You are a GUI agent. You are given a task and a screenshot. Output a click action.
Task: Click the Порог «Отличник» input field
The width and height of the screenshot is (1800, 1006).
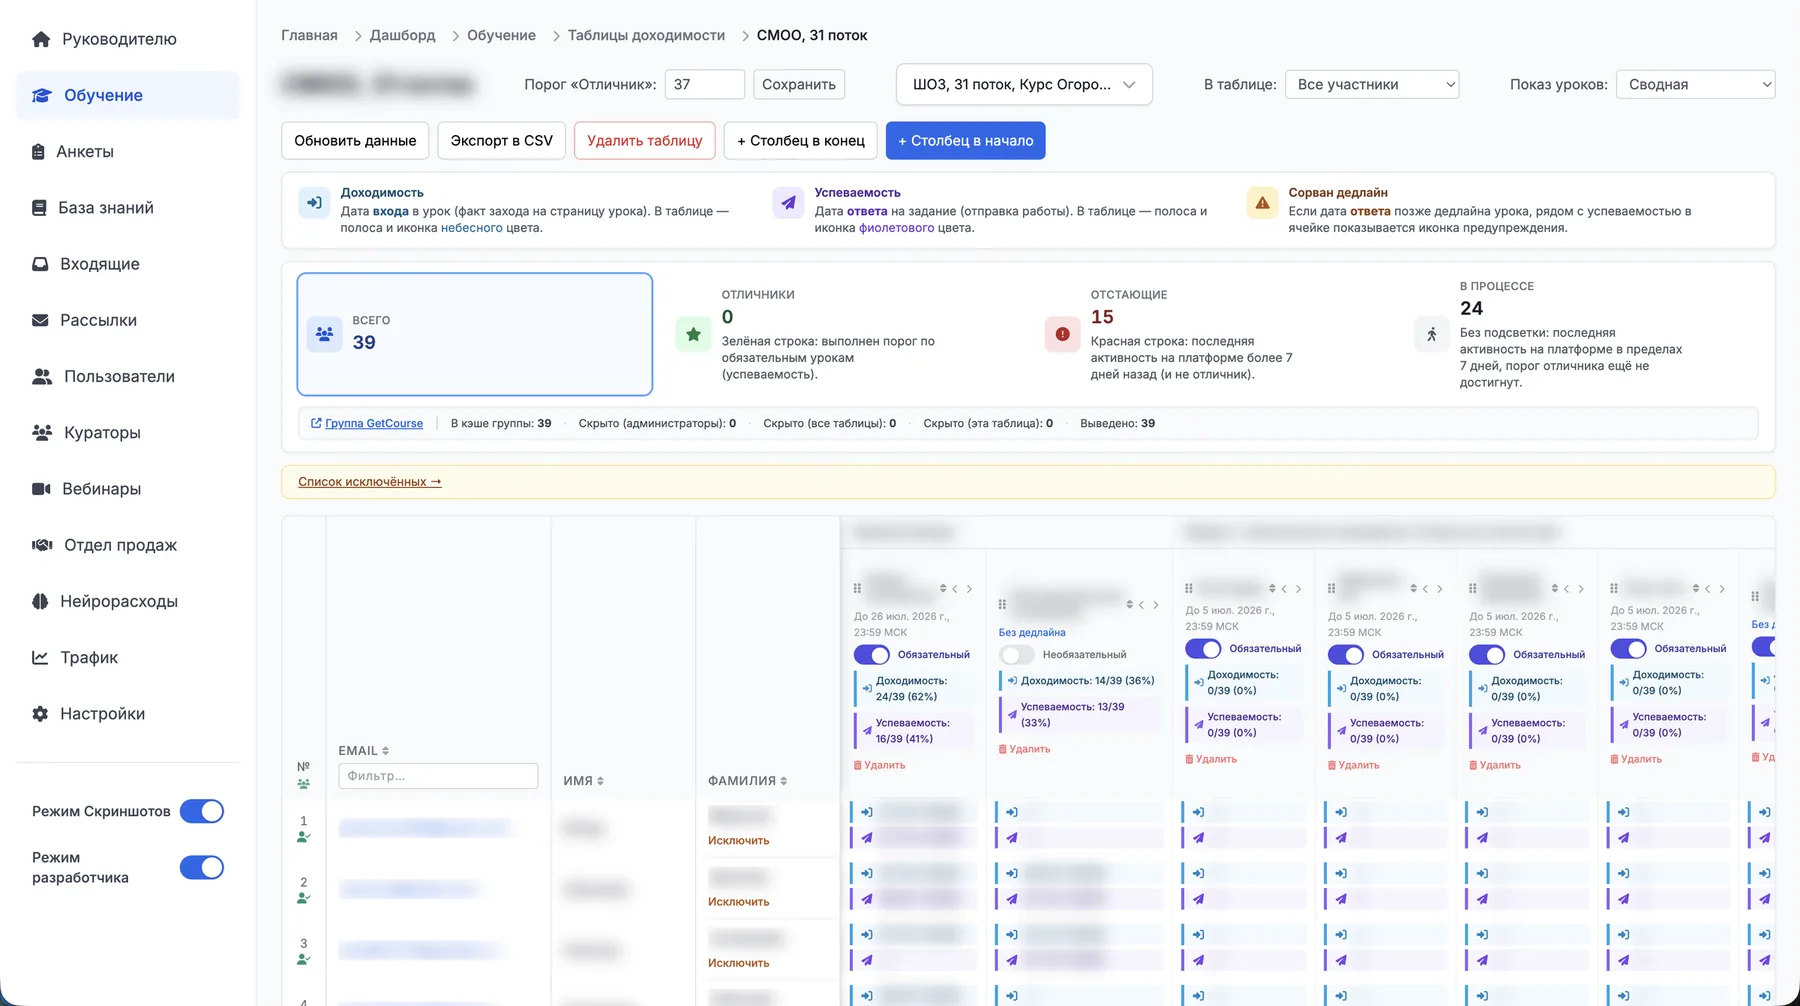[705, 84]
